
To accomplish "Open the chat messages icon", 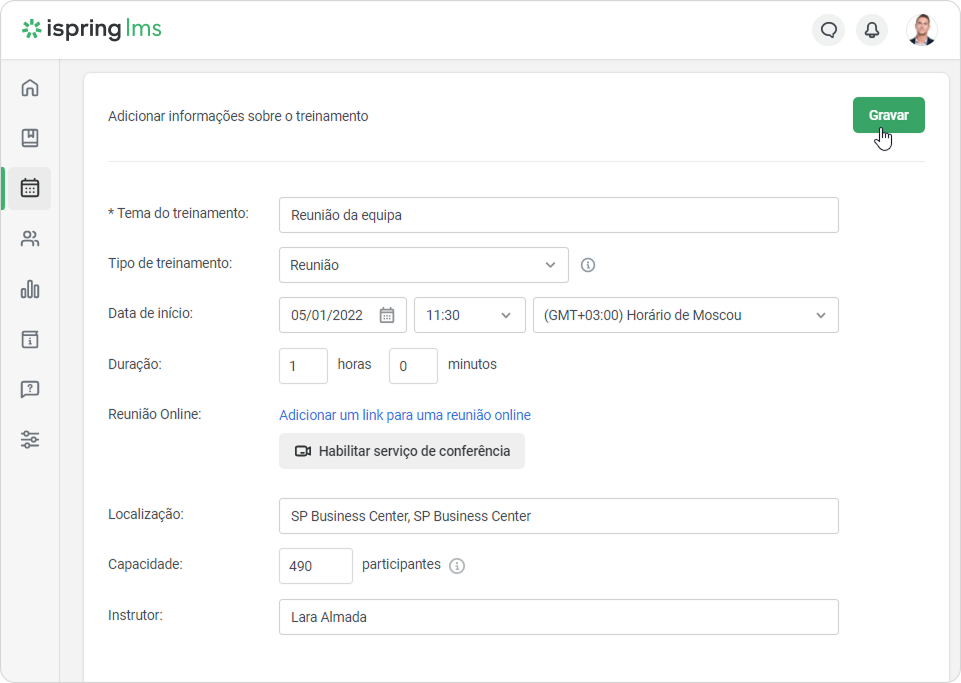I will point(829,29).
